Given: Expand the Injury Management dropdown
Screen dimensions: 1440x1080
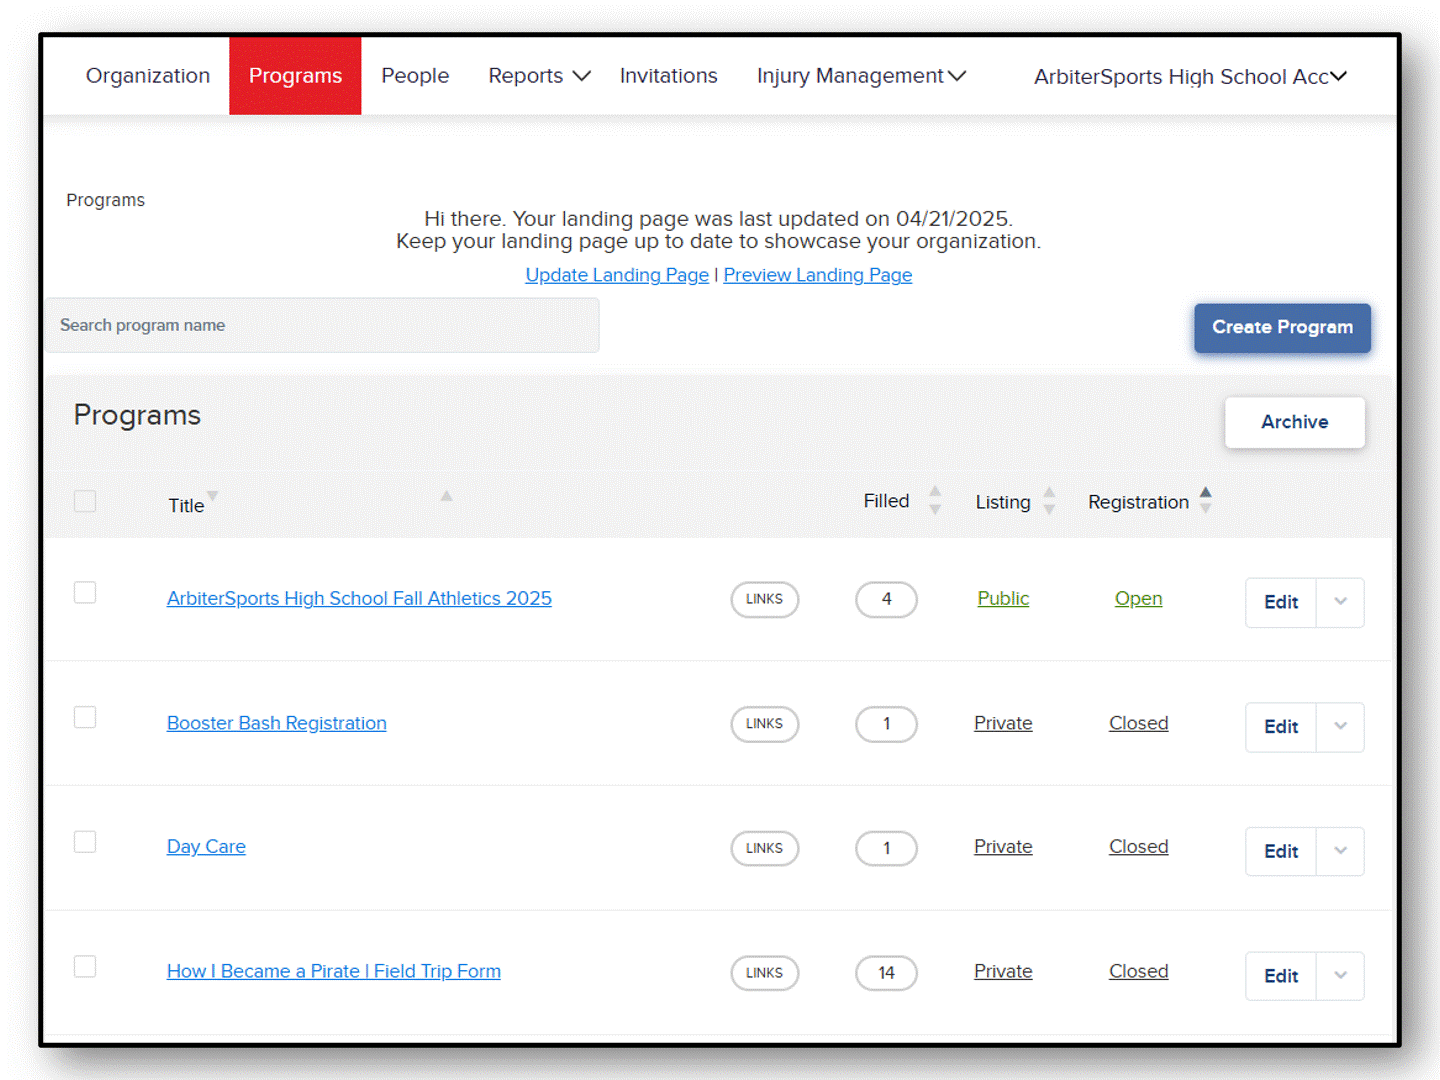Looking at the screenshot, I should (x=861, y=76).
